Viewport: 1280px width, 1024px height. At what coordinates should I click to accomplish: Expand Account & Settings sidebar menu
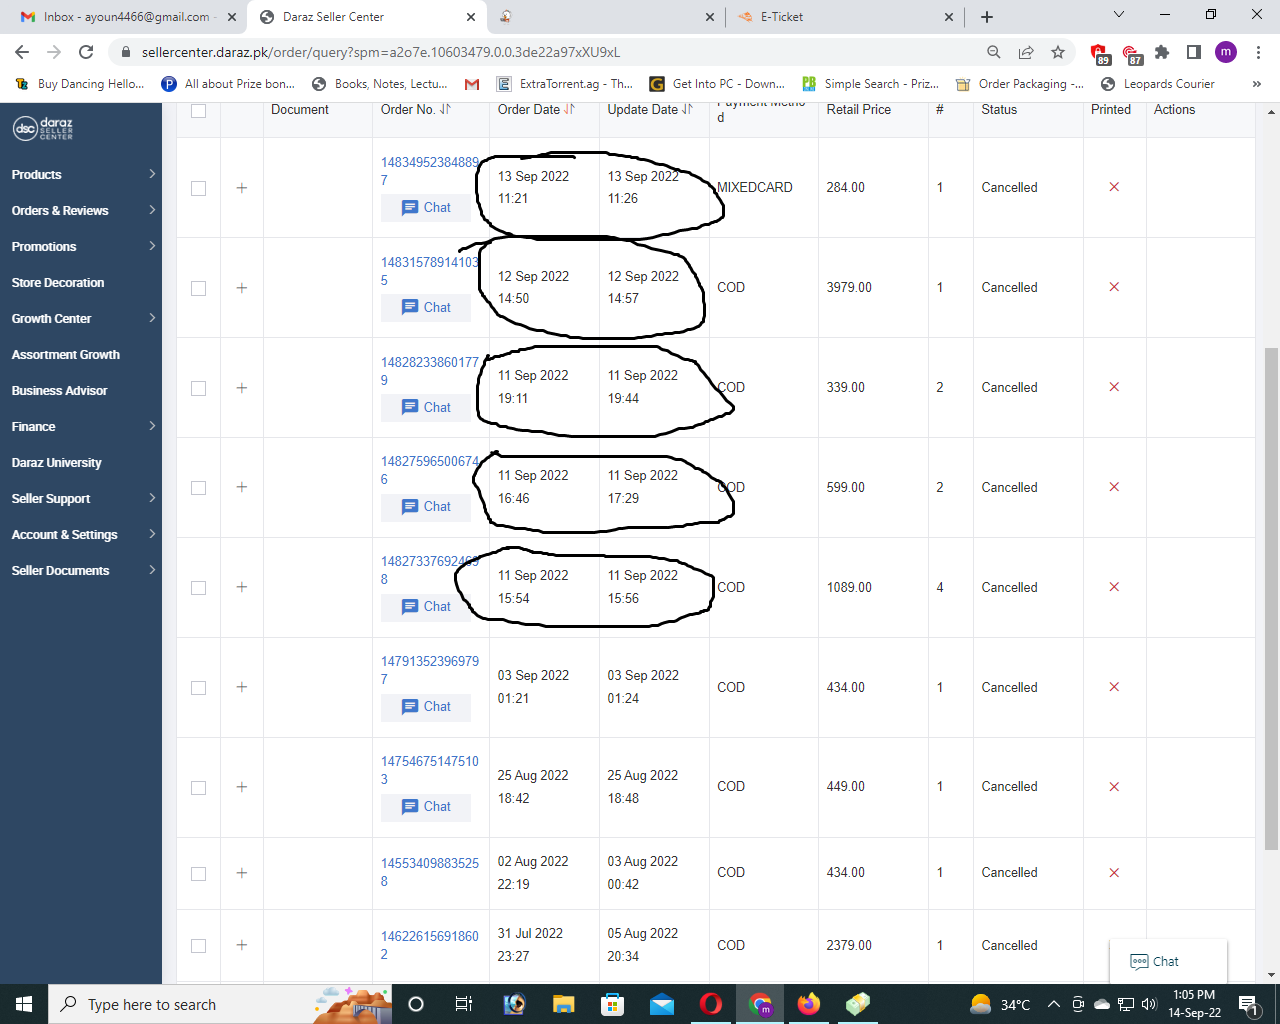coord(81,534)
